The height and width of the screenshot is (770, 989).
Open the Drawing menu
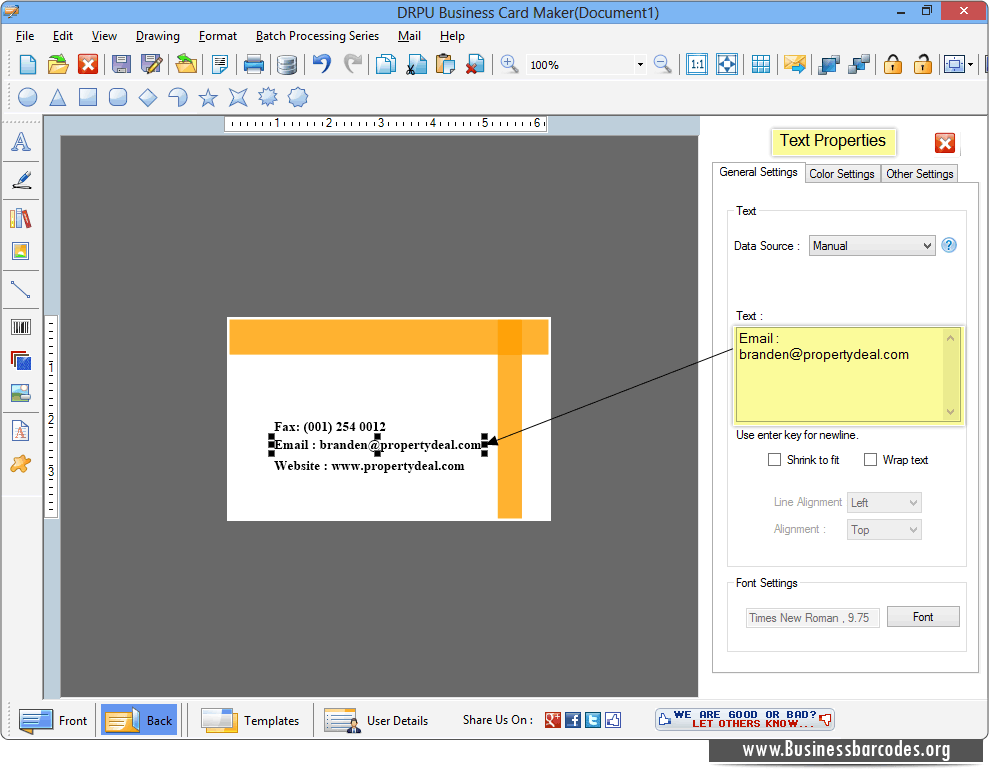tap(158, 36)
